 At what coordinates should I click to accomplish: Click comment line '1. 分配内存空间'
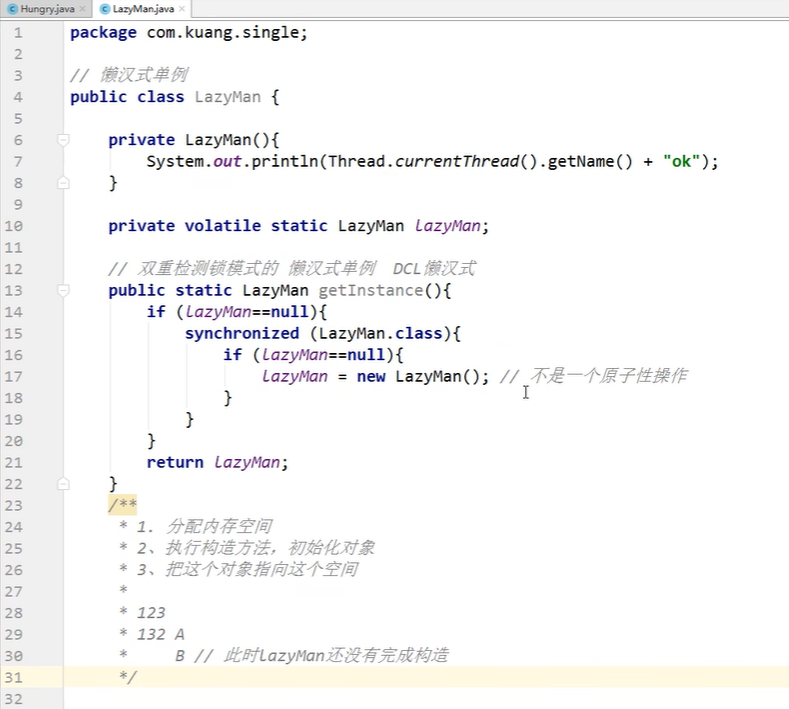click(x=204, y=527)
